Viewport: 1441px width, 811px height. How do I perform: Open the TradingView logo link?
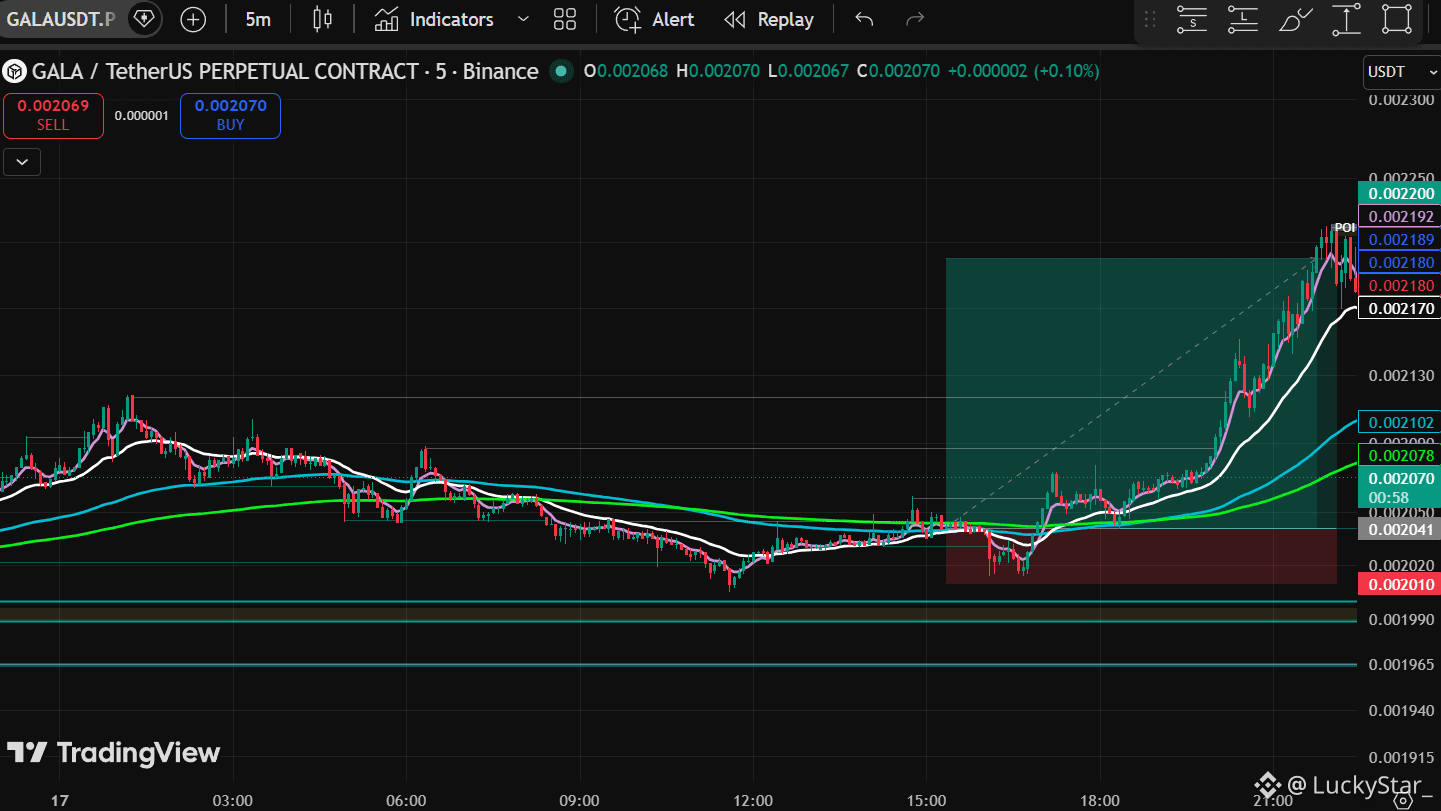click(x=113, y=752)
